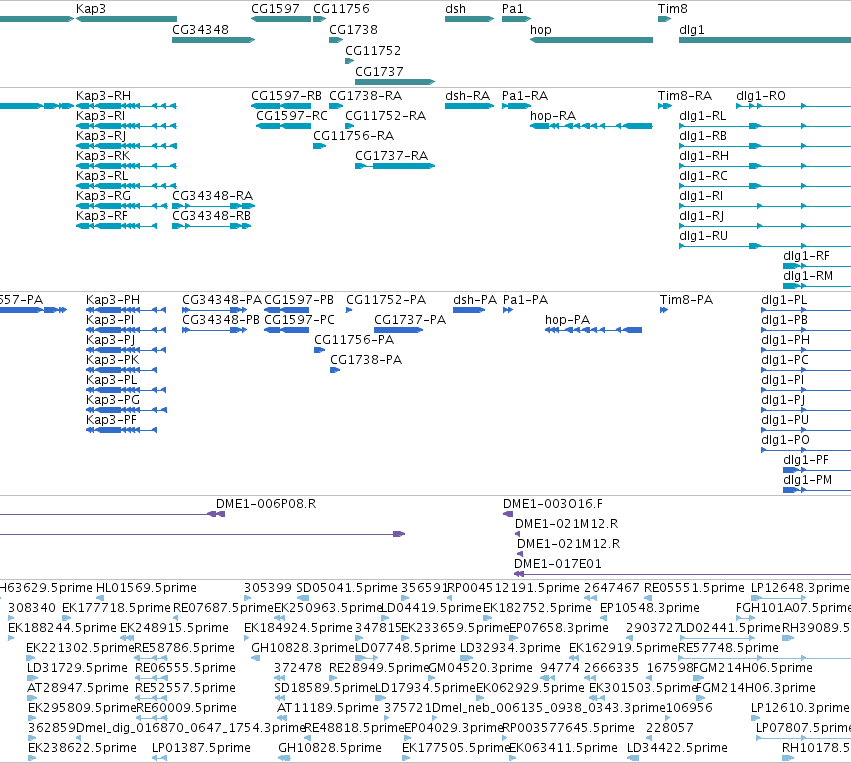This screenshot has width=851, height=763.
Task: Select transcript CG34348-RA
Action: tap(213, 196)
